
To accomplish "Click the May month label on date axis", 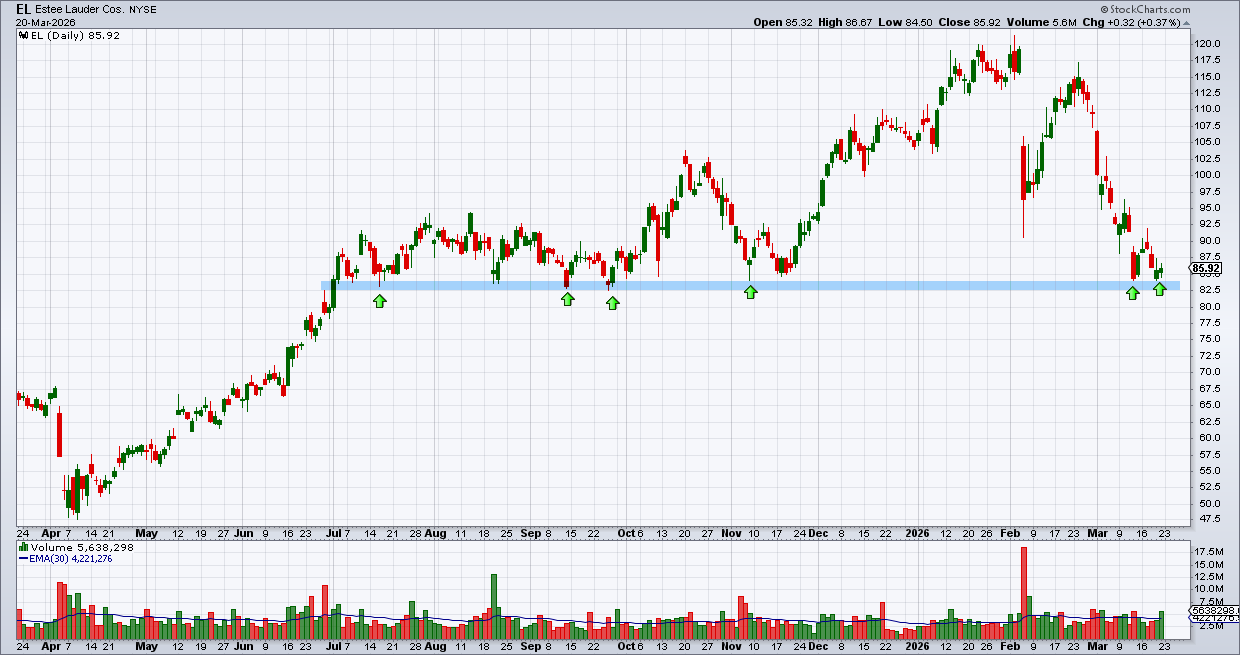I will [147, 534].
